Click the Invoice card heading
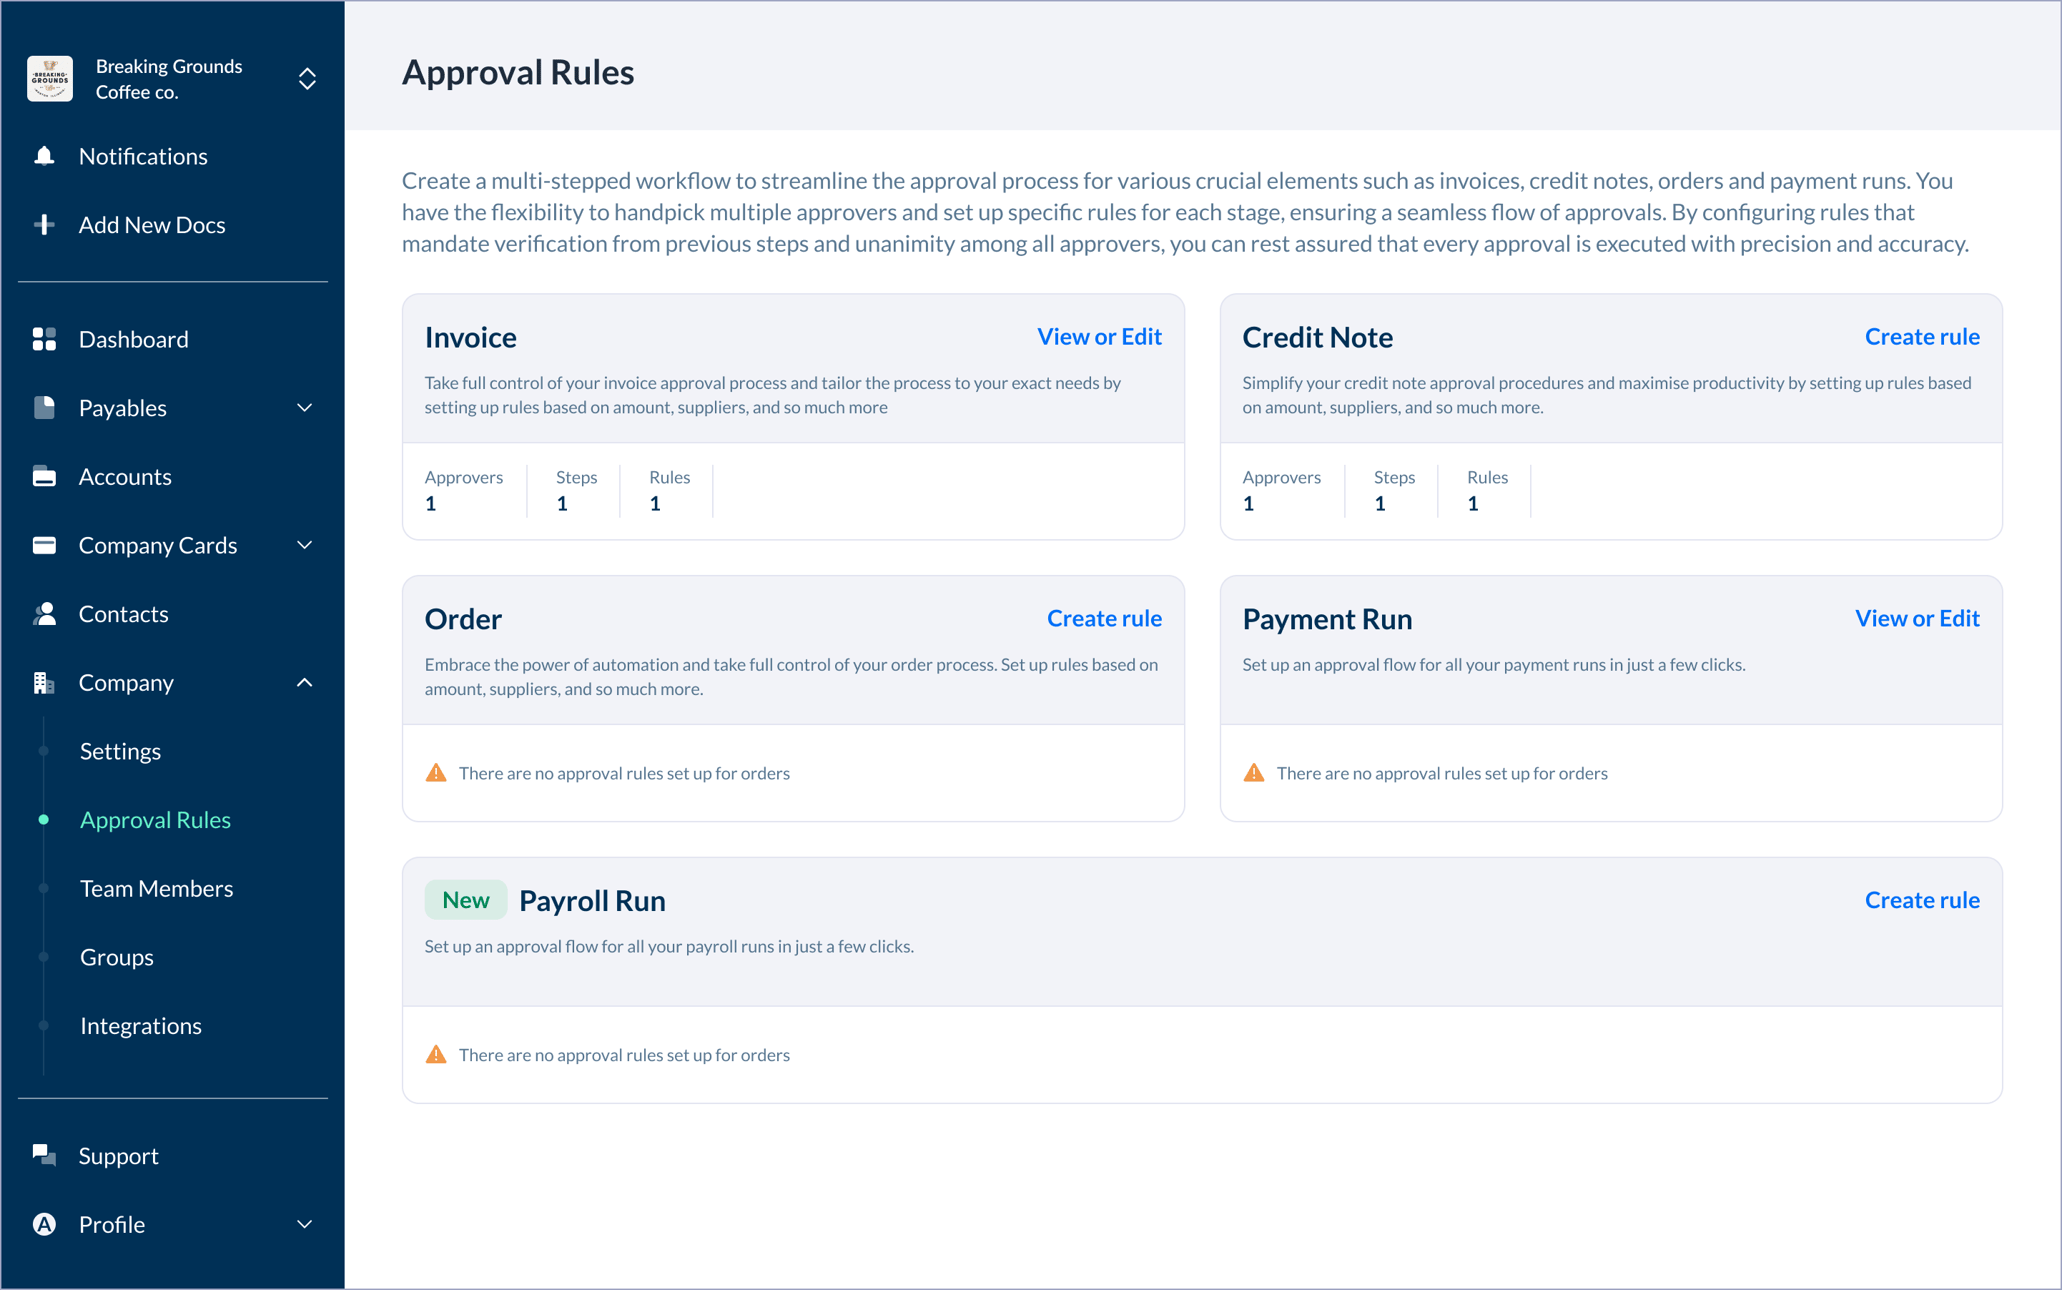The image size is (2062, 1290). click(471, 337)
